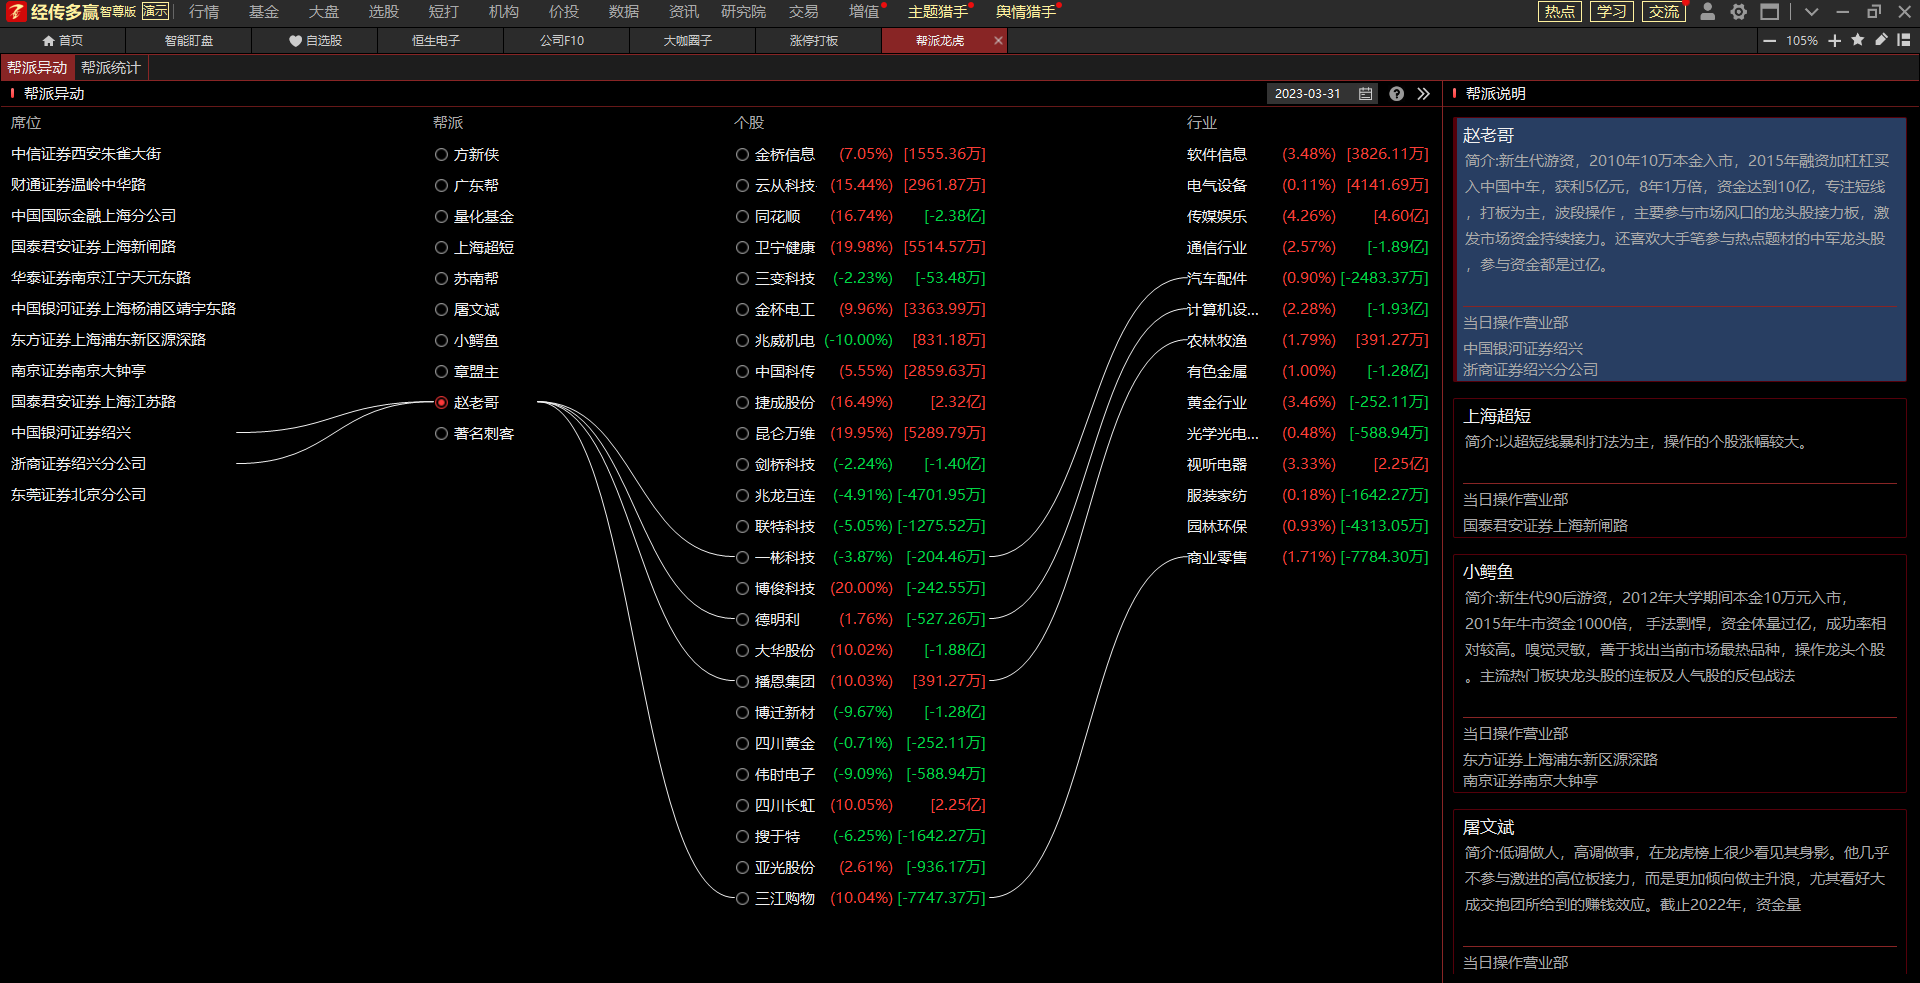Expand panel with double chevron icon
This screenshot has width=1920, height=983.
pyautogui.click(x=1424, y=93)
